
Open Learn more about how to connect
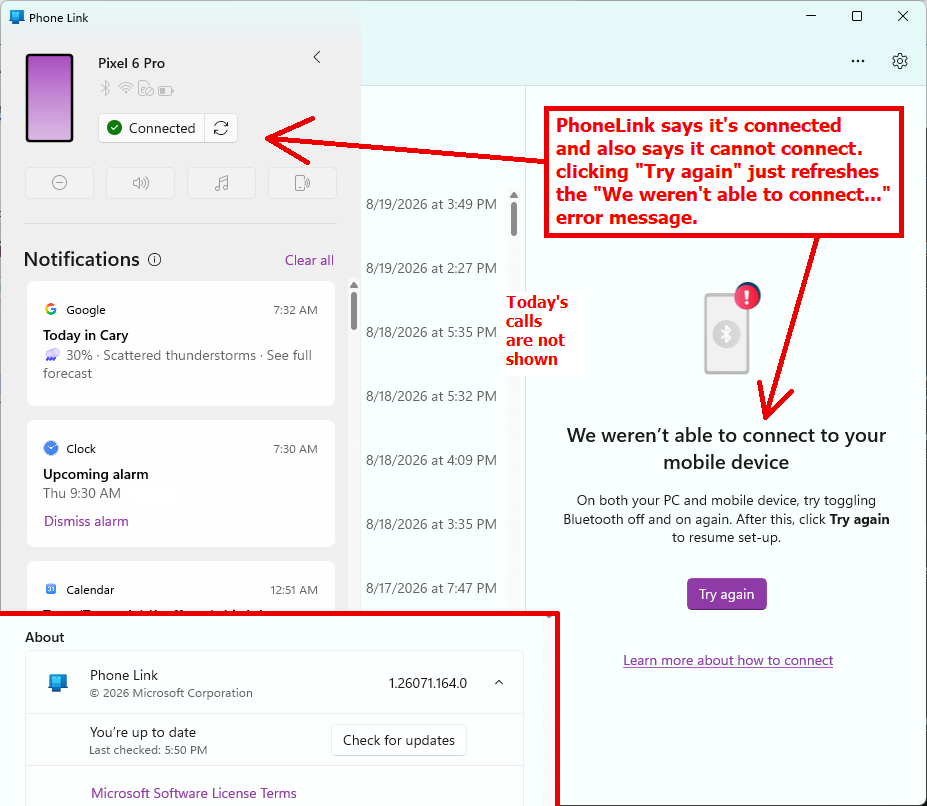coord(728,660)
